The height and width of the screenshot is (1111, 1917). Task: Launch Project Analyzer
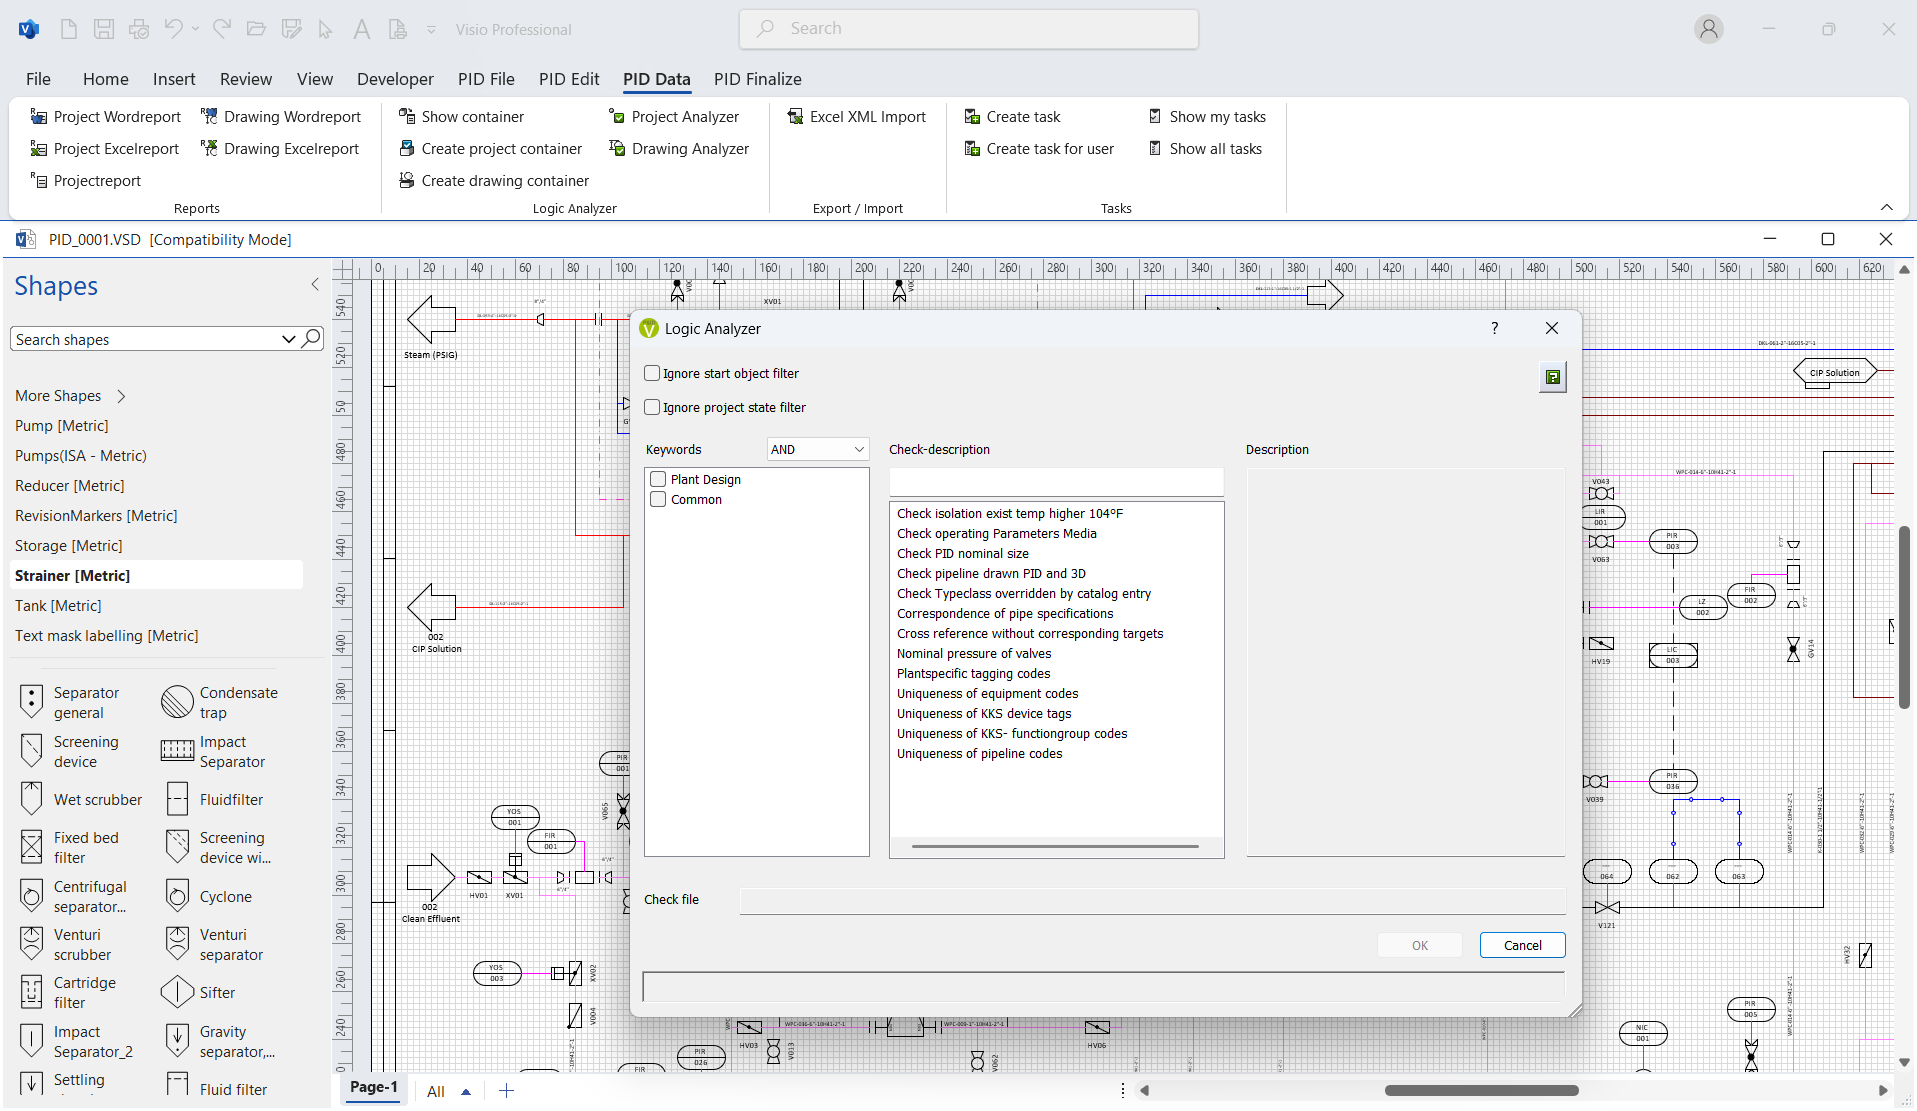pyautogui.click(x=674, y=117)
